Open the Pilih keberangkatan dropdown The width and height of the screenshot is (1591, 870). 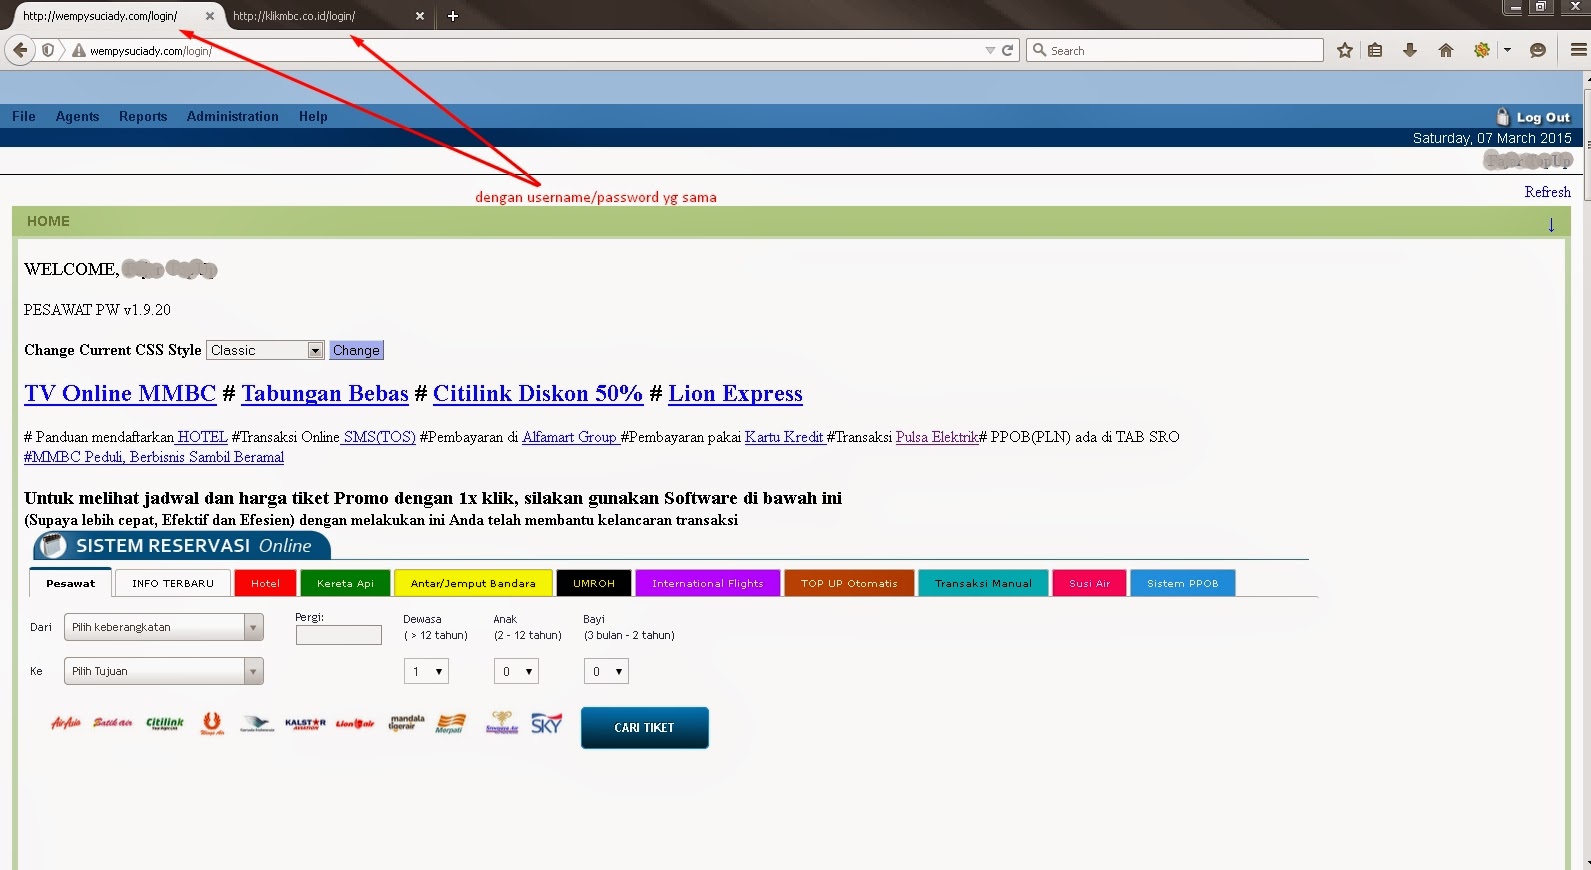164,627
